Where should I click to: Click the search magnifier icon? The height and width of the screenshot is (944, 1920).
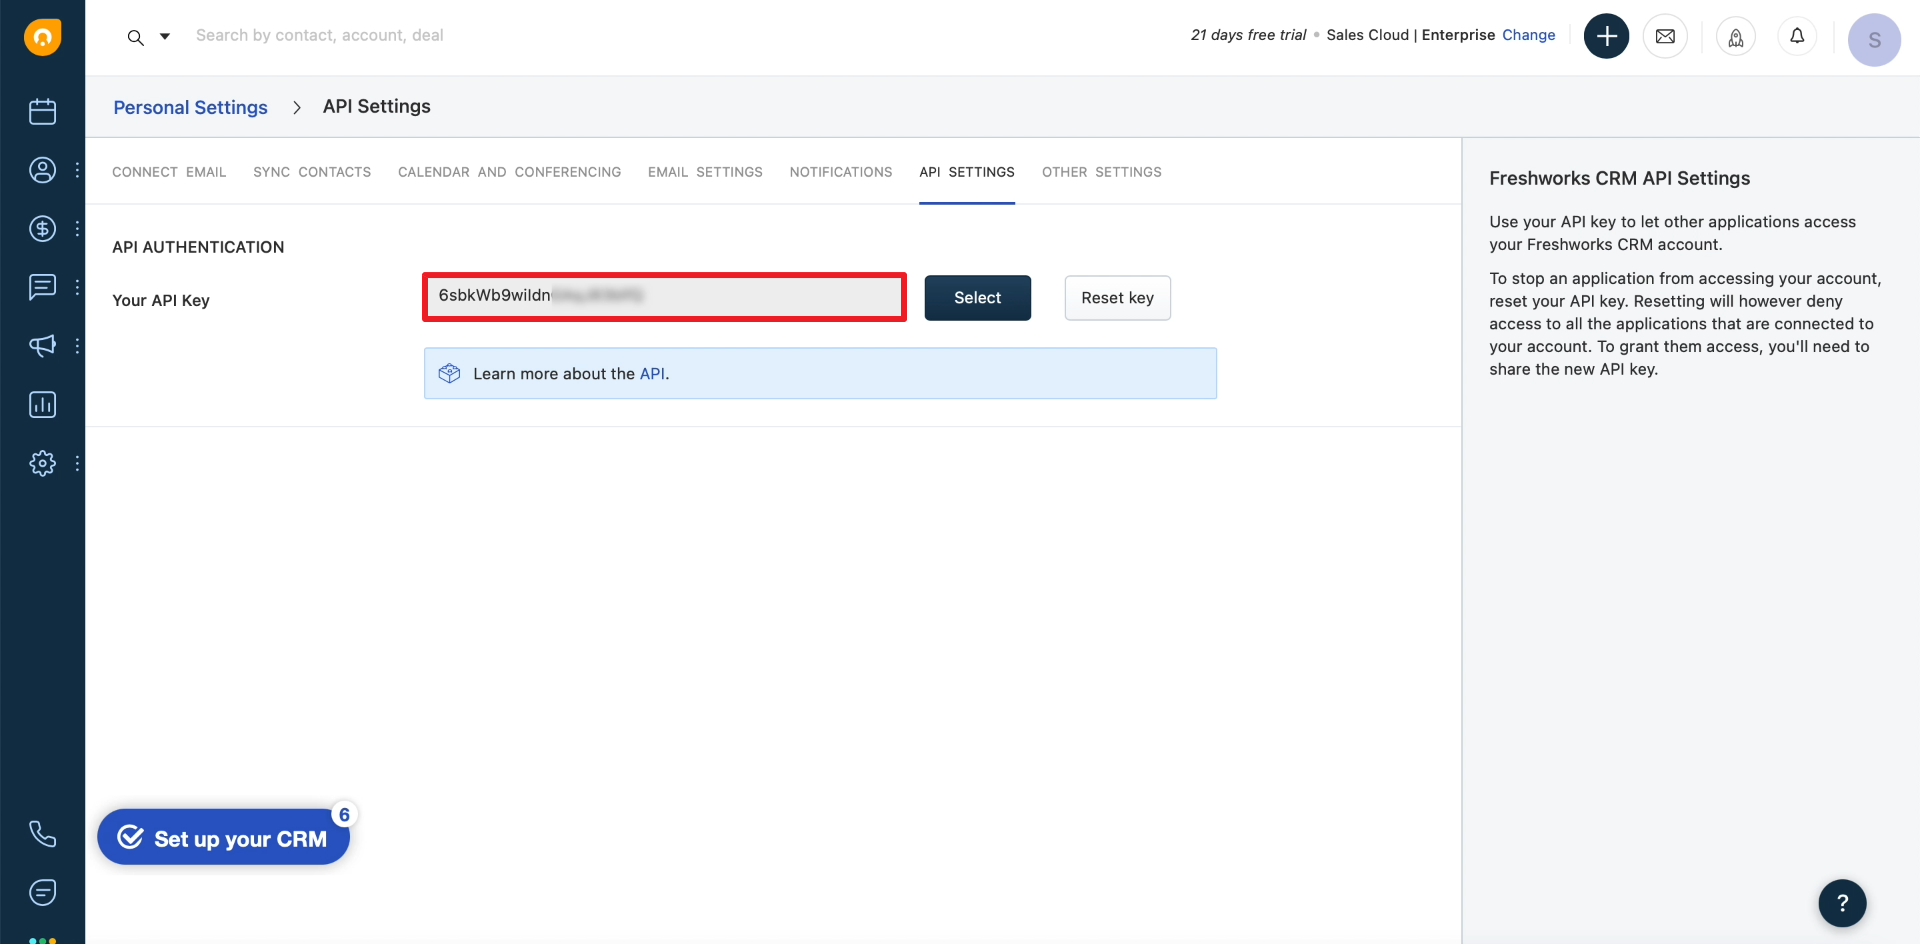point(136,38)
